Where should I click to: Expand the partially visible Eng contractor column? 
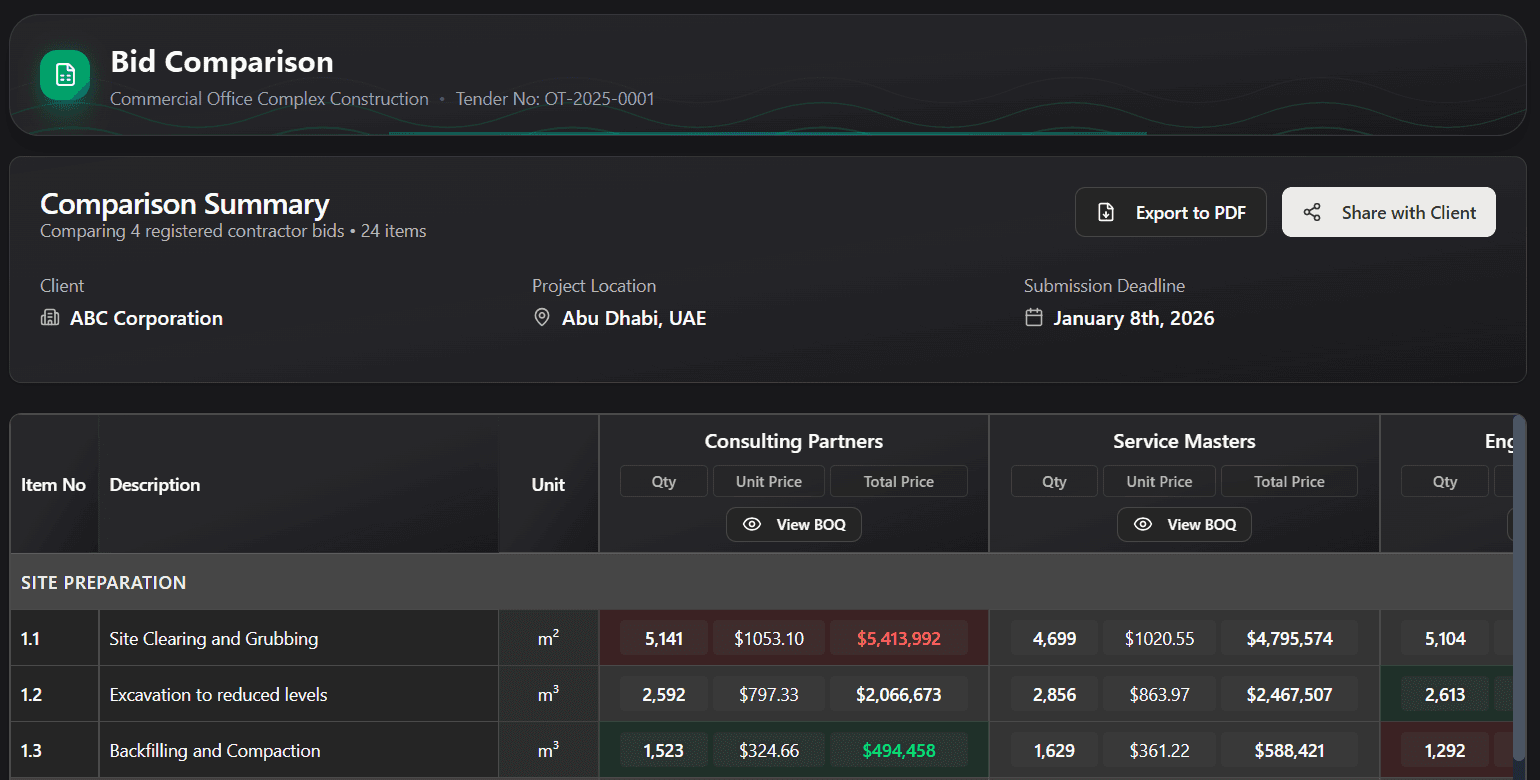point(1501,441)
